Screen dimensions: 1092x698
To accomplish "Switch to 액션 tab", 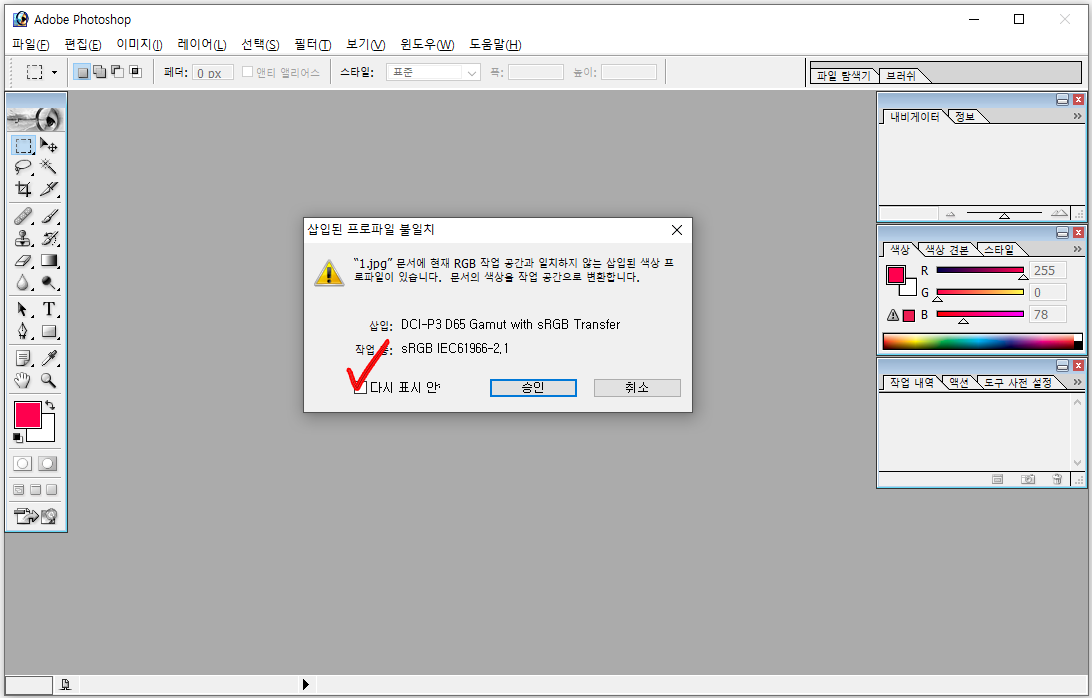I will click(959, 382).
